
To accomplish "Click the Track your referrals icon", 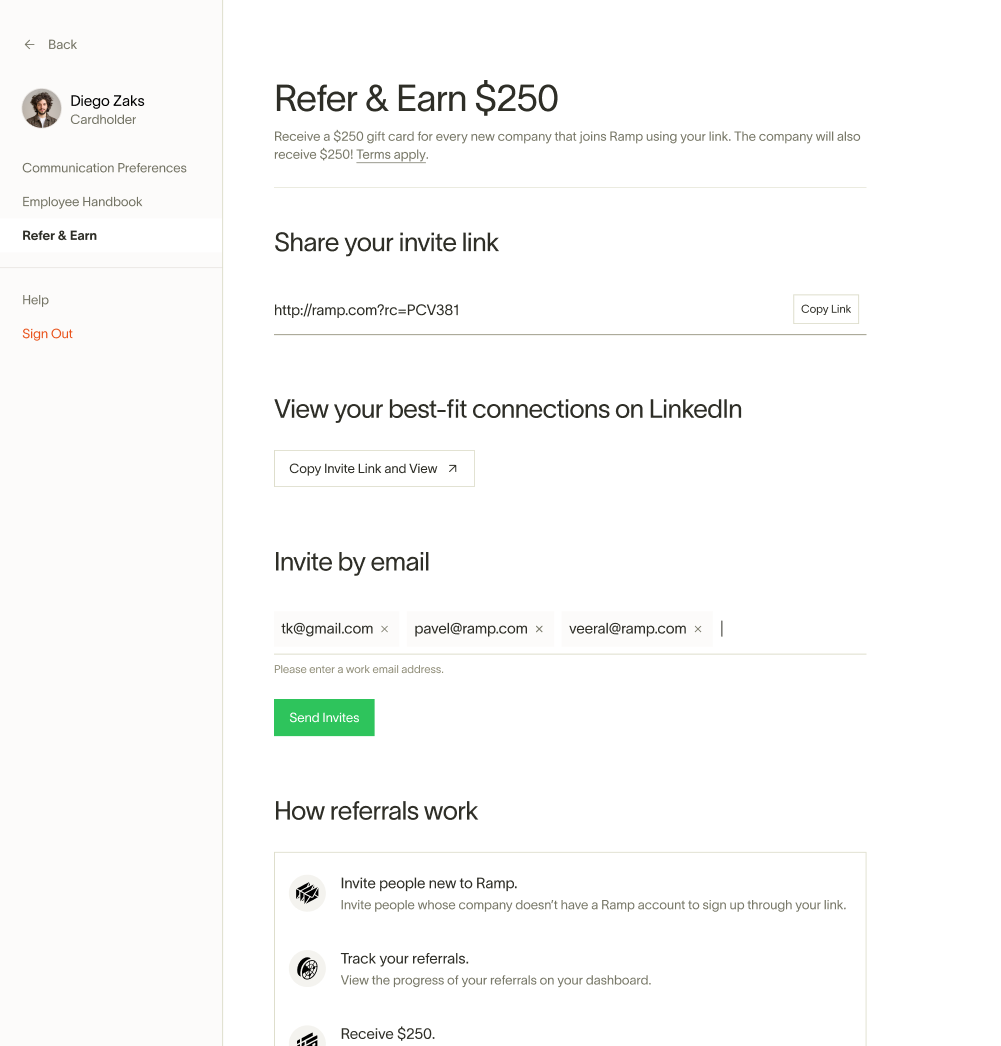I will (x=307, y=968).
